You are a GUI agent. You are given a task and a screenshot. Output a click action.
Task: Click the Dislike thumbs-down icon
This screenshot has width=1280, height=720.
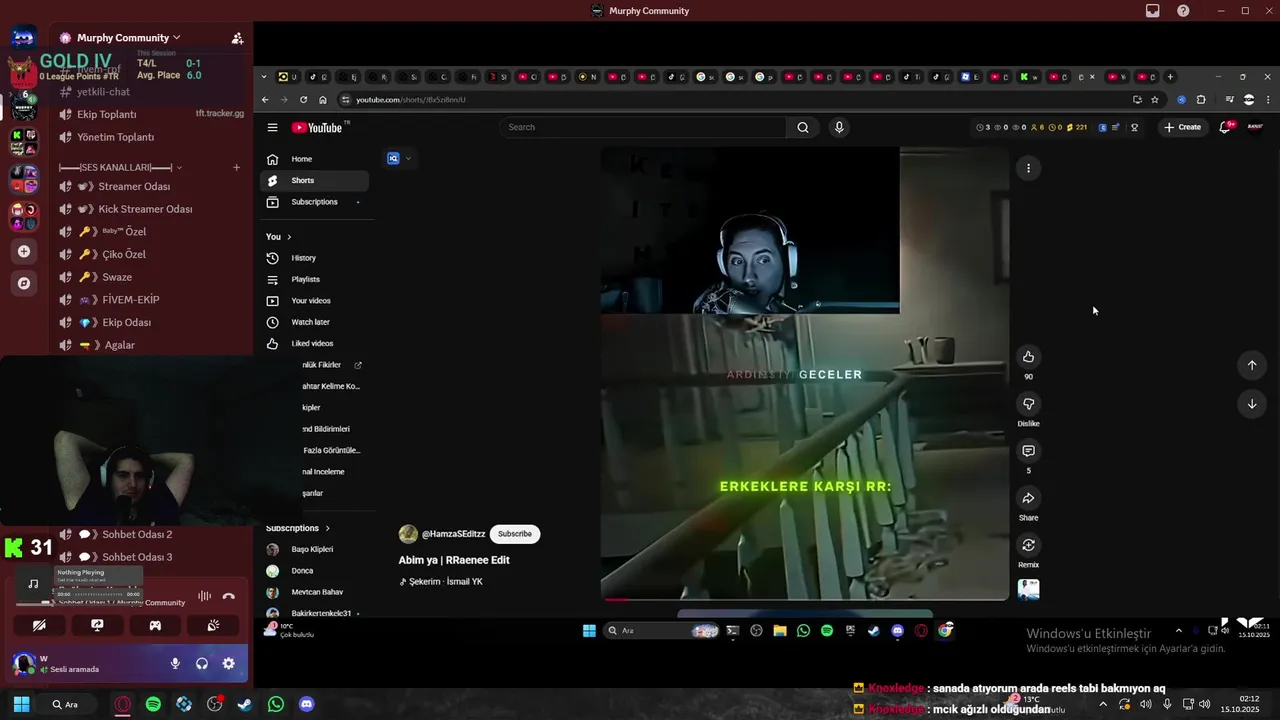[1028, 404]
